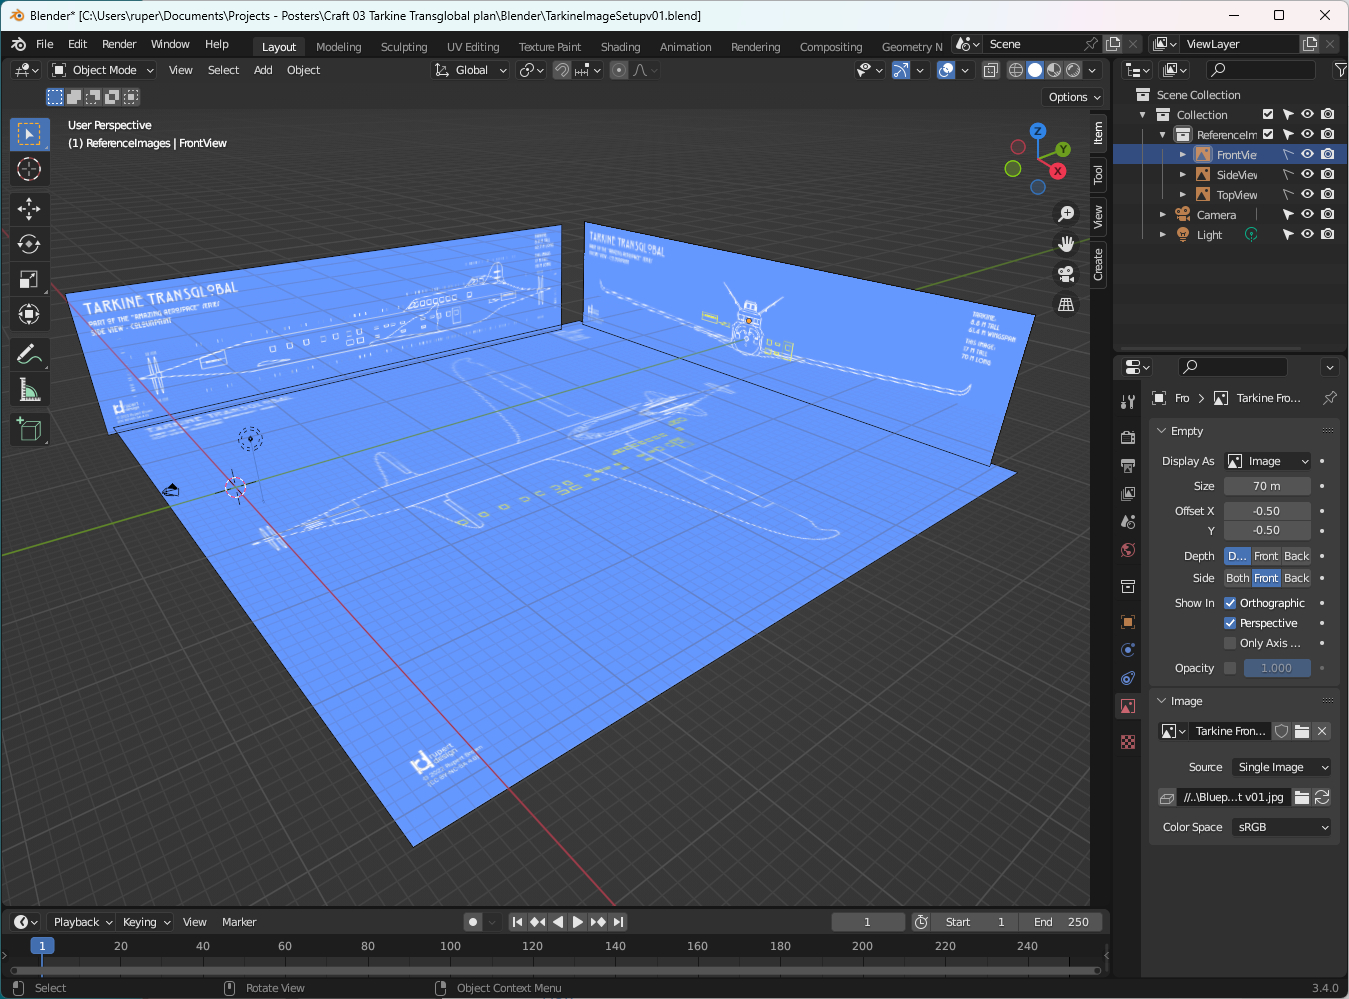This screenshot has height=999, width=1349.
Task: Click the Size 70 m field
Action: [x=1267, y=486]
